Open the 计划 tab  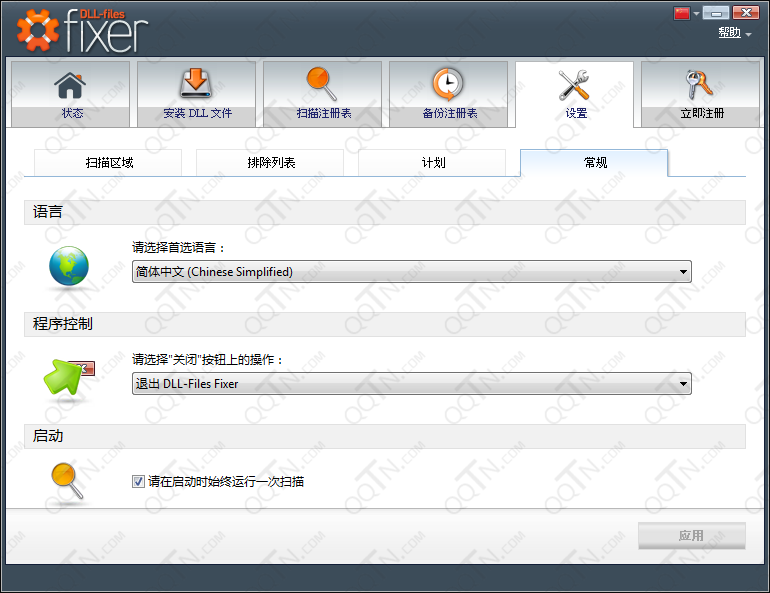pos(433,162)
